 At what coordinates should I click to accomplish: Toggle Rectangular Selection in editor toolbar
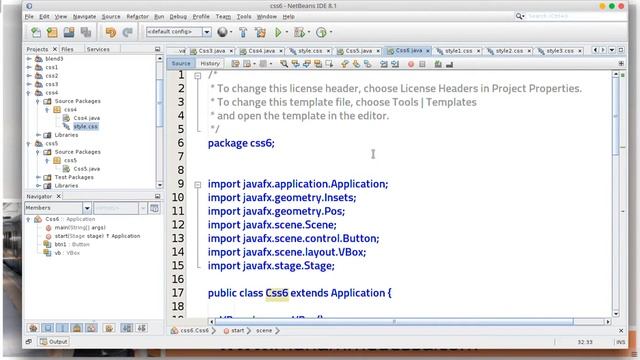[x=329, y=64]
